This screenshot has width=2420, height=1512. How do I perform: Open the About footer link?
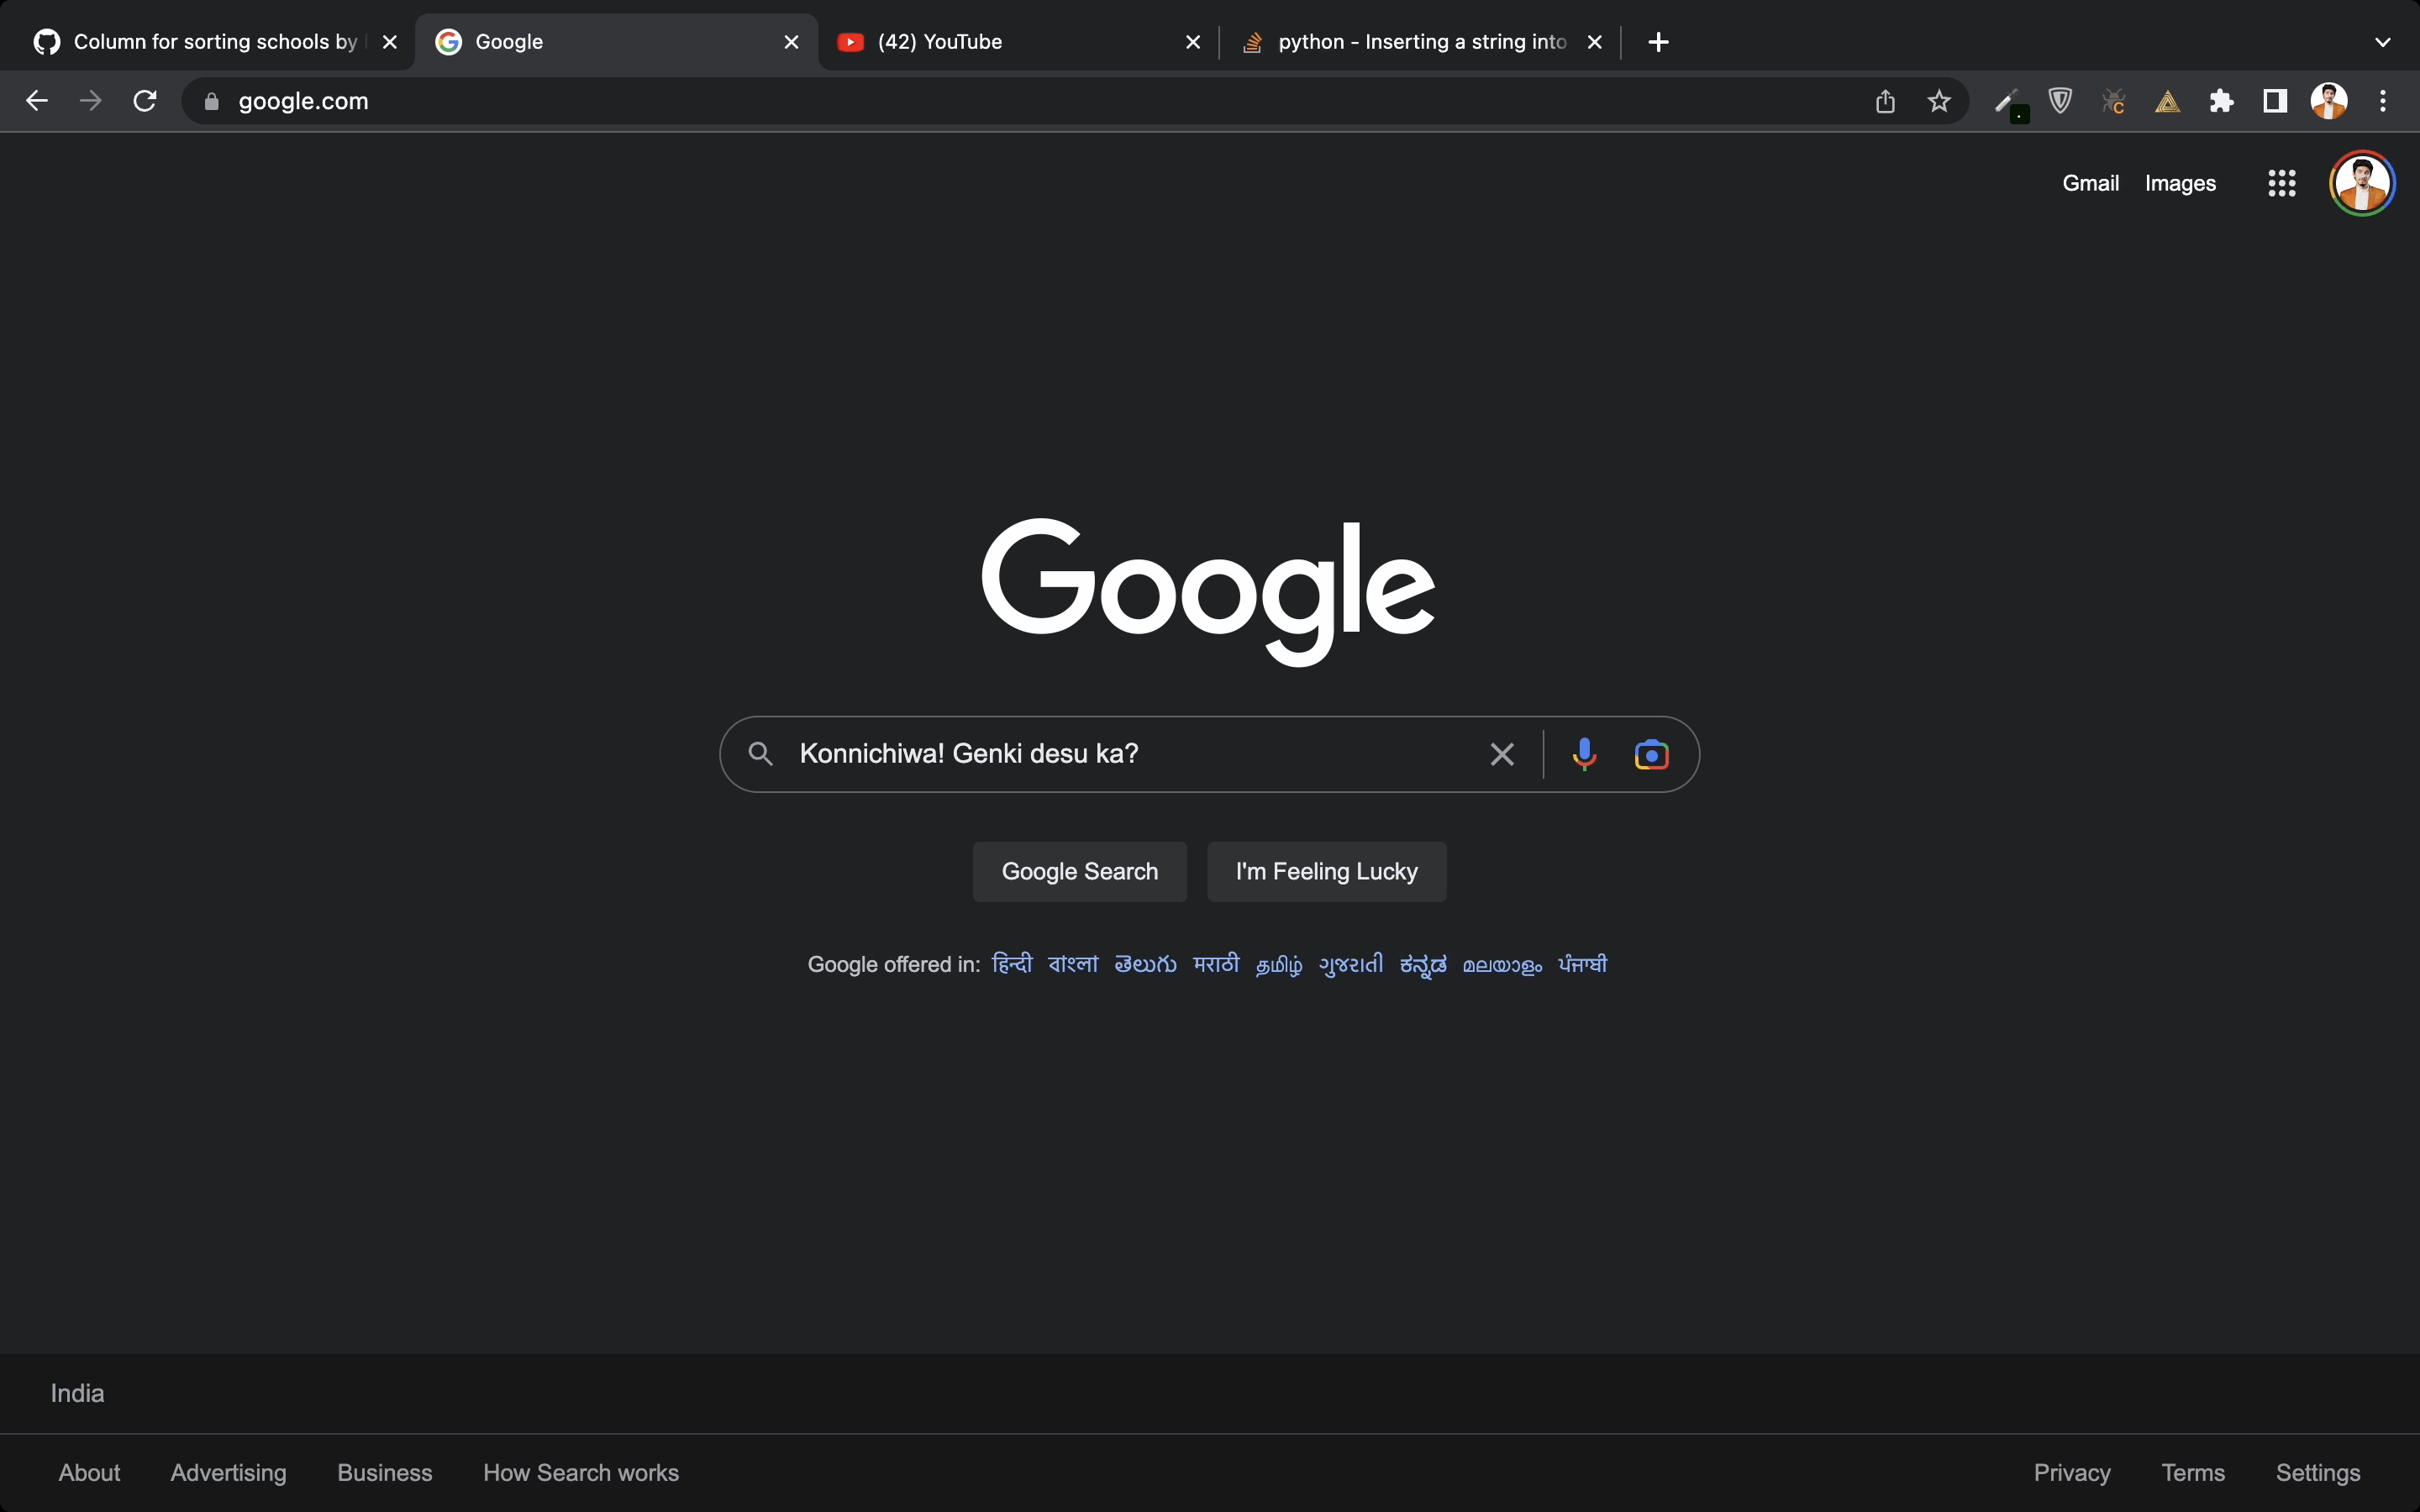tap(89, 1472)
